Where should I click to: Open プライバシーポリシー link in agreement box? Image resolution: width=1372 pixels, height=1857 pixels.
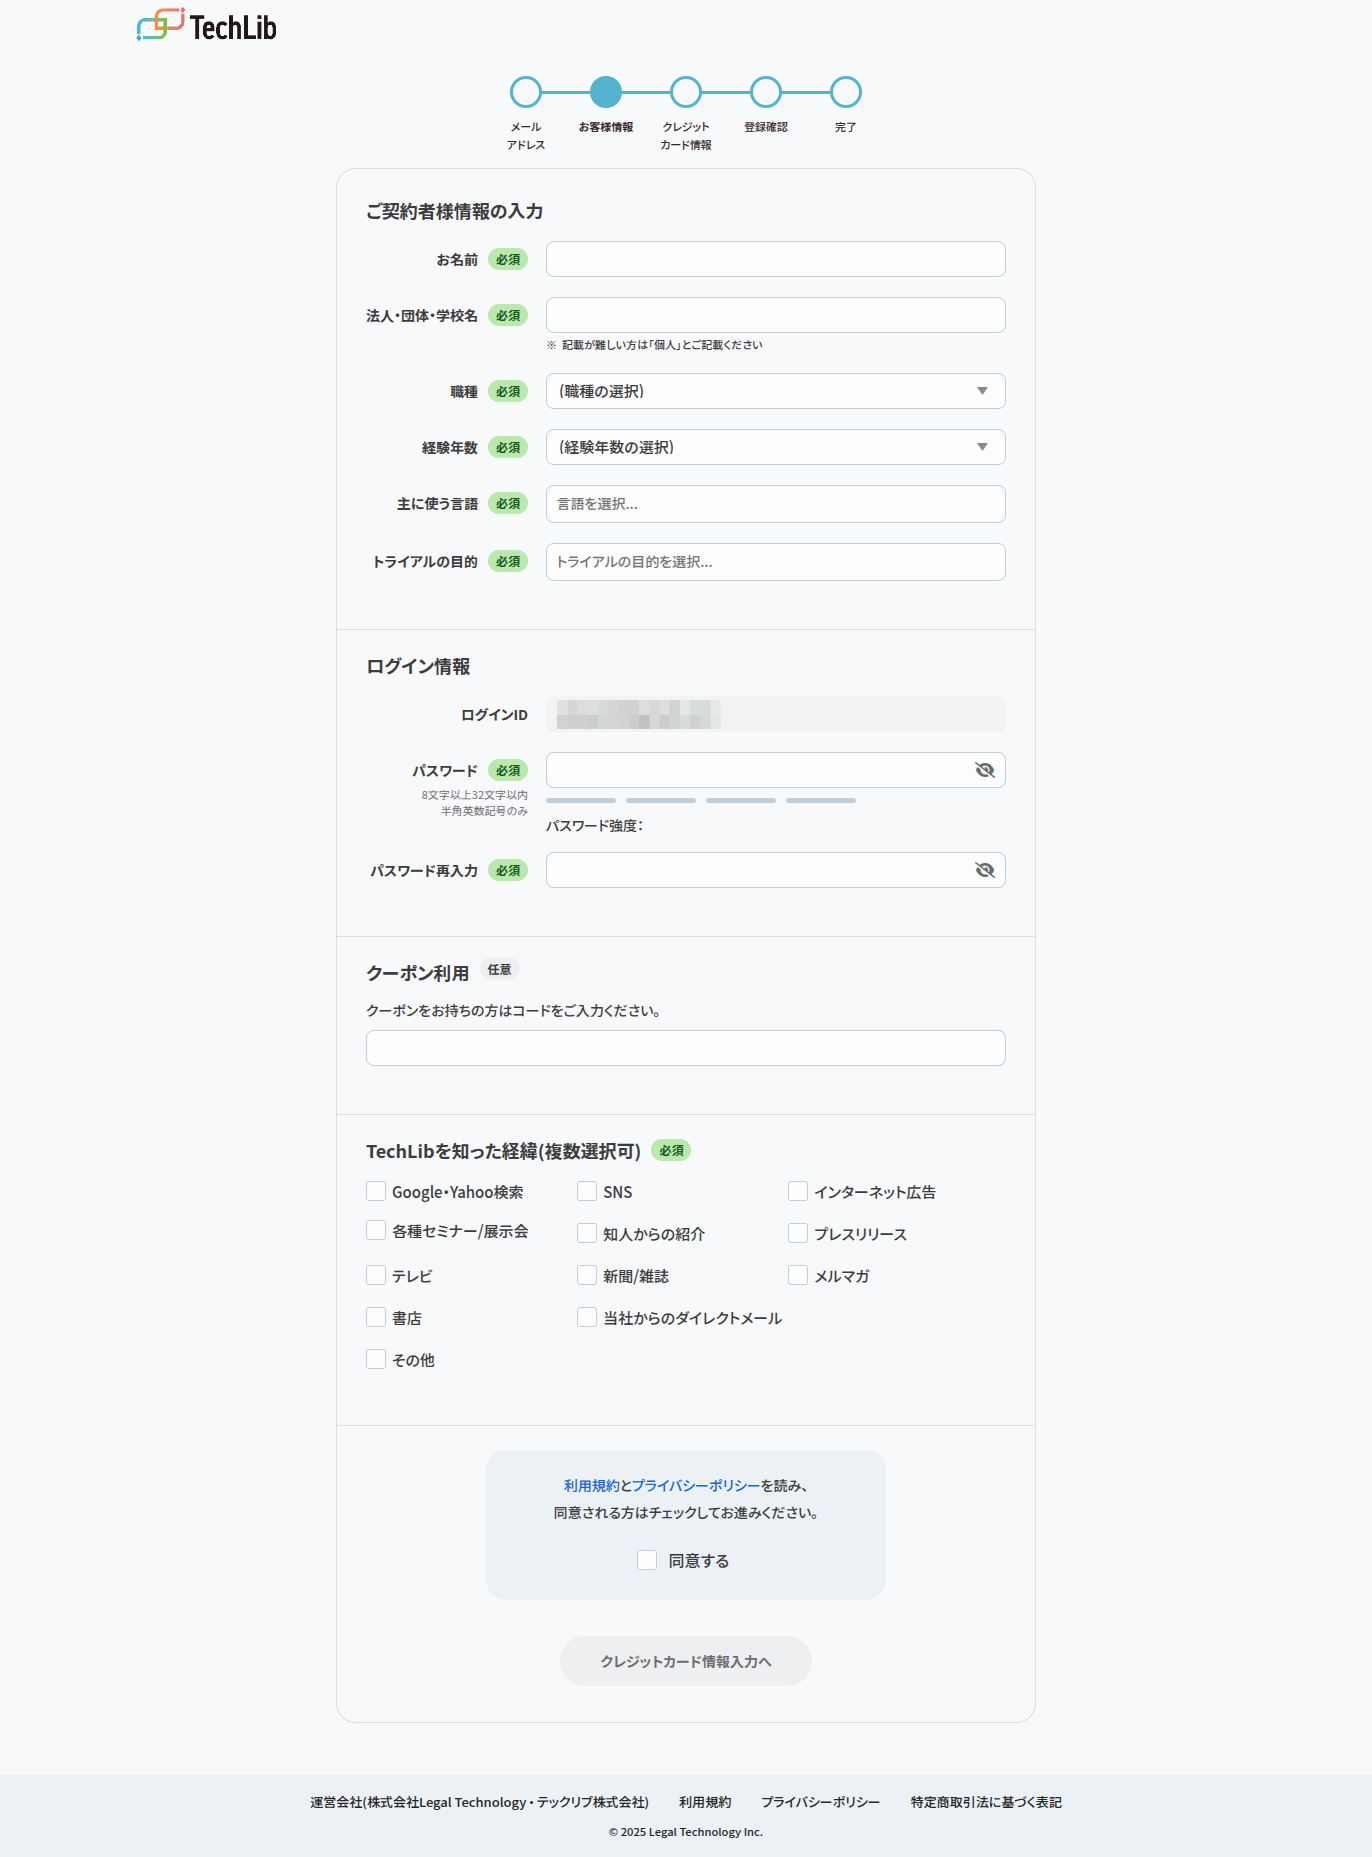[696, 1486]
